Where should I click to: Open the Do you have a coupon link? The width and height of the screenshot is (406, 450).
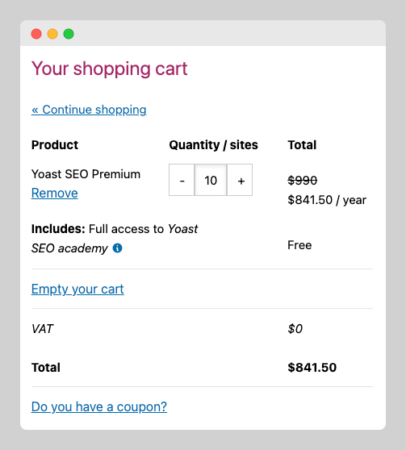tap(99, 407)
